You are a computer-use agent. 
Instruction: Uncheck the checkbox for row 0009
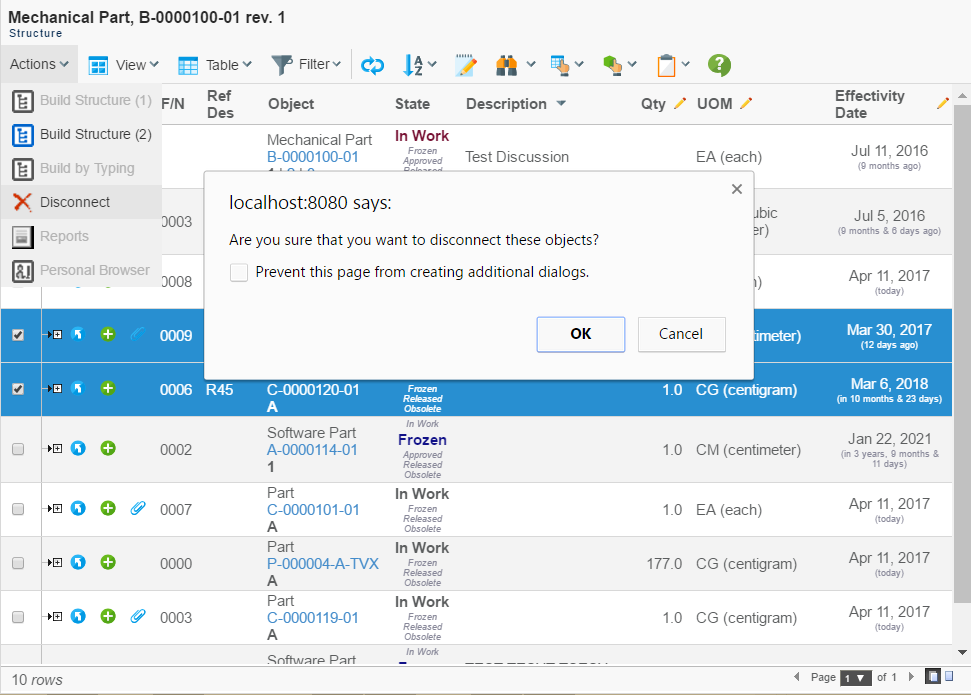[x=18, y=335]
